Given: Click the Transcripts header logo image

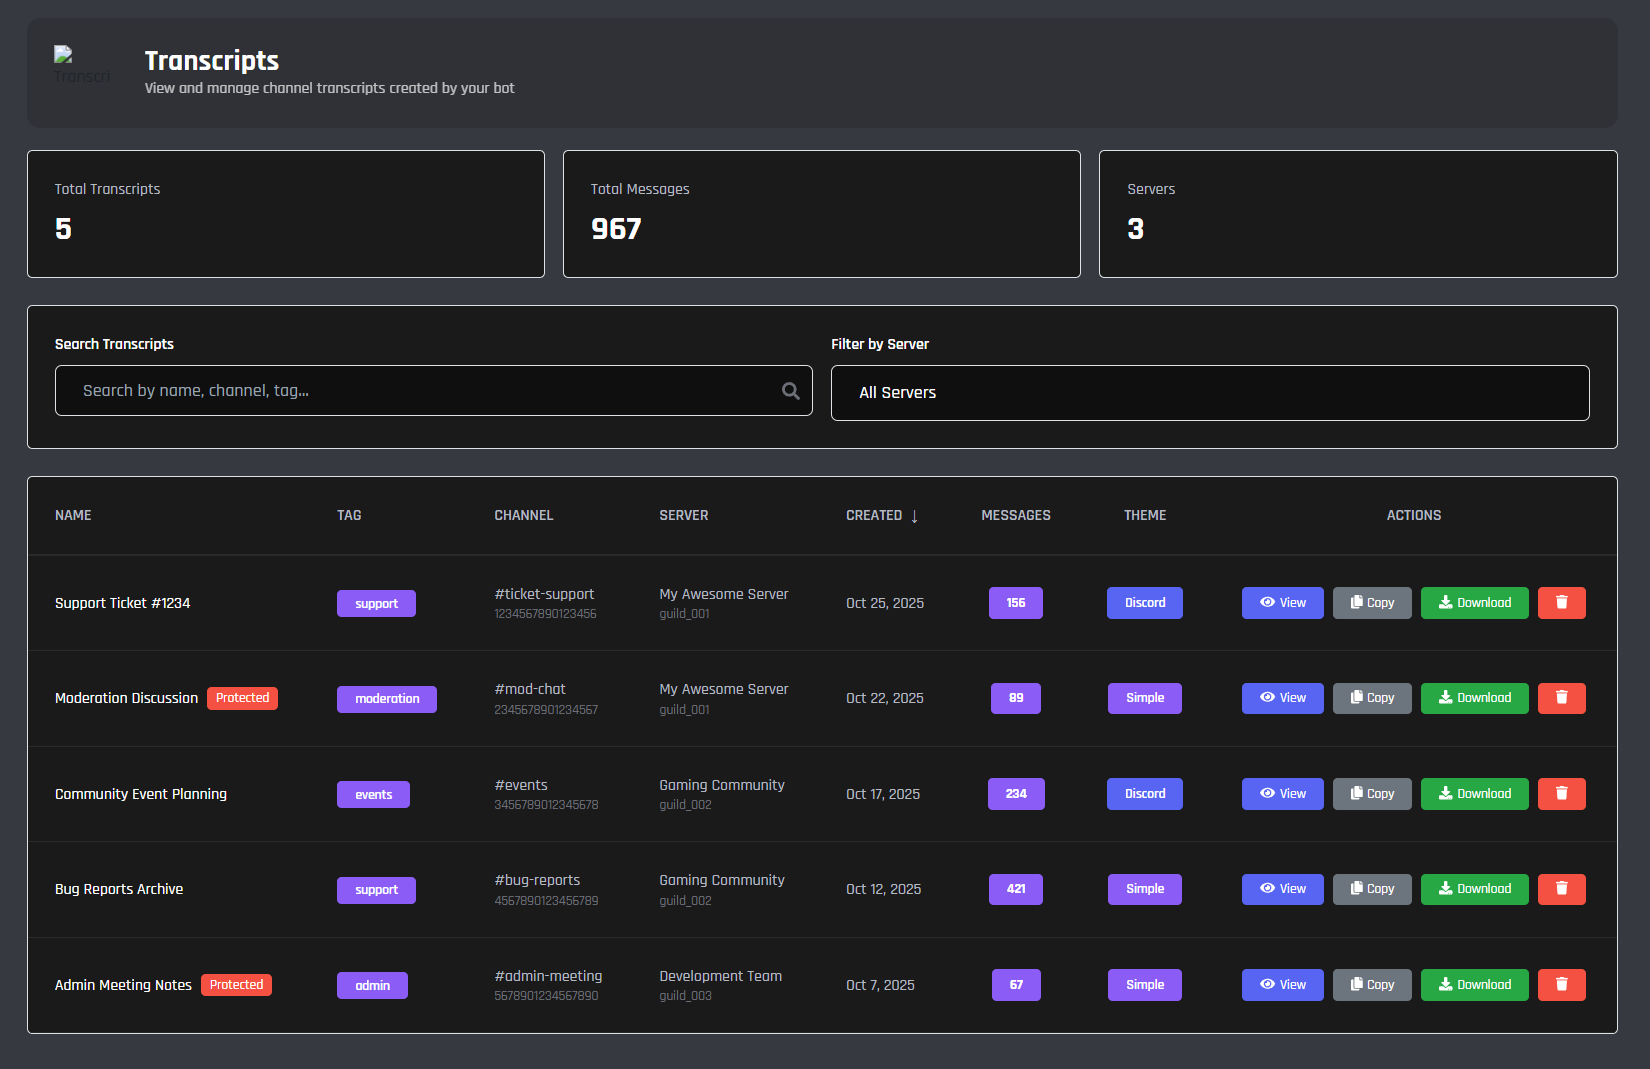Looking at the screenshot, I should pyautogui.click(x=81, y=65).
